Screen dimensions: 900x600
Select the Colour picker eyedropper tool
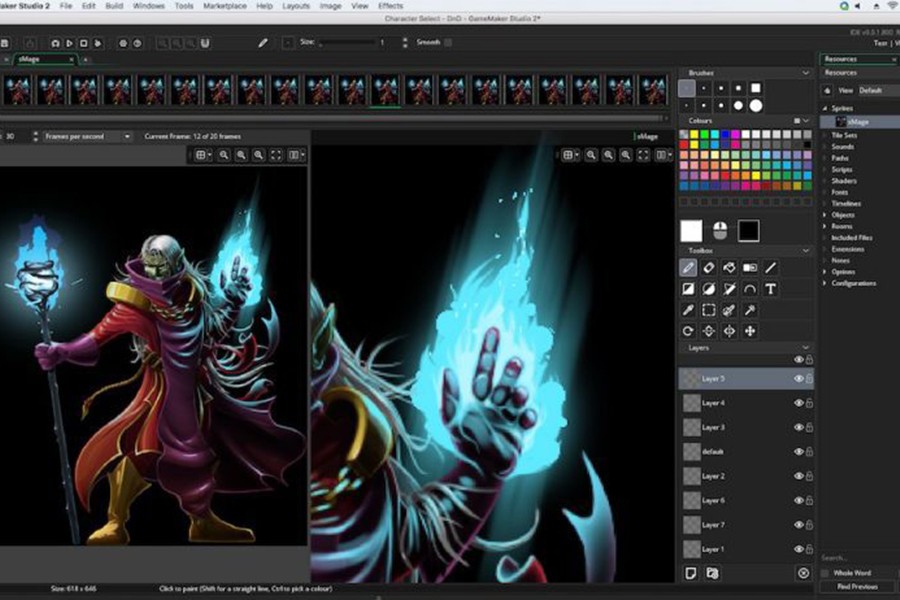coord(688,310)
